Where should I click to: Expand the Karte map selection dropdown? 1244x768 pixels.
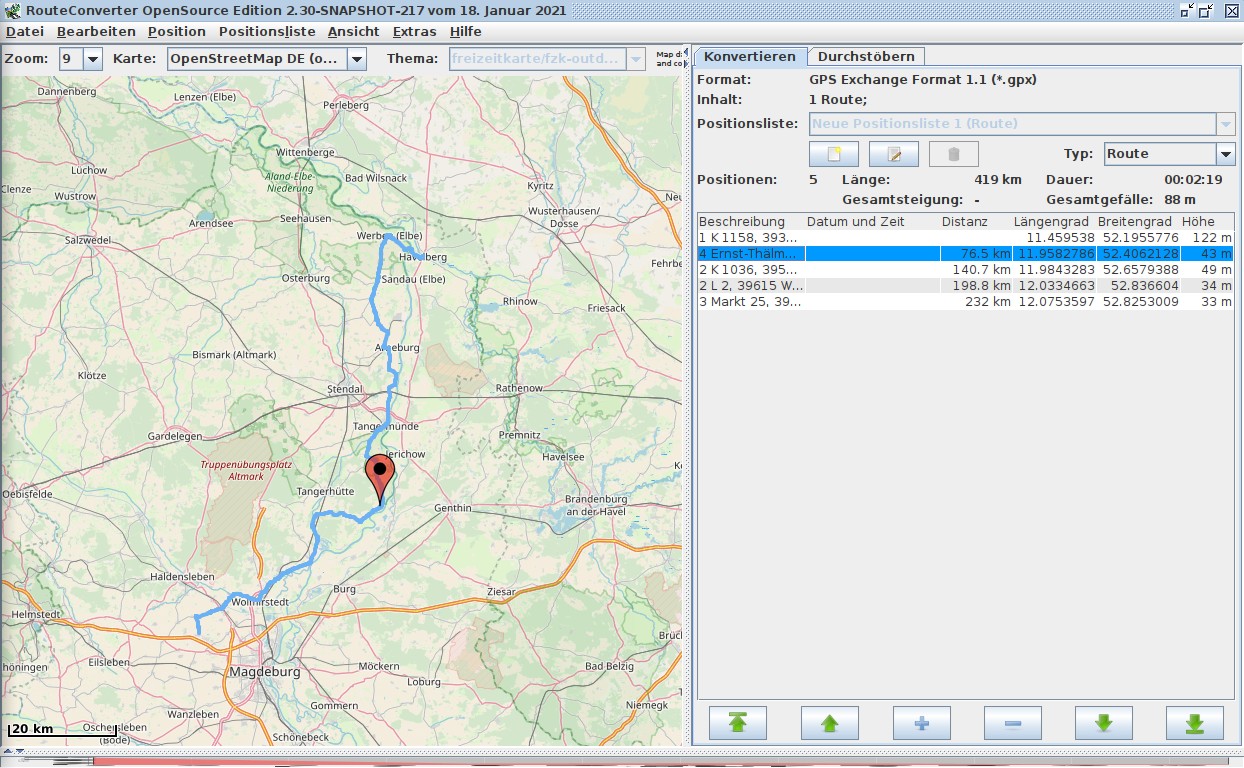coord(357,59)
